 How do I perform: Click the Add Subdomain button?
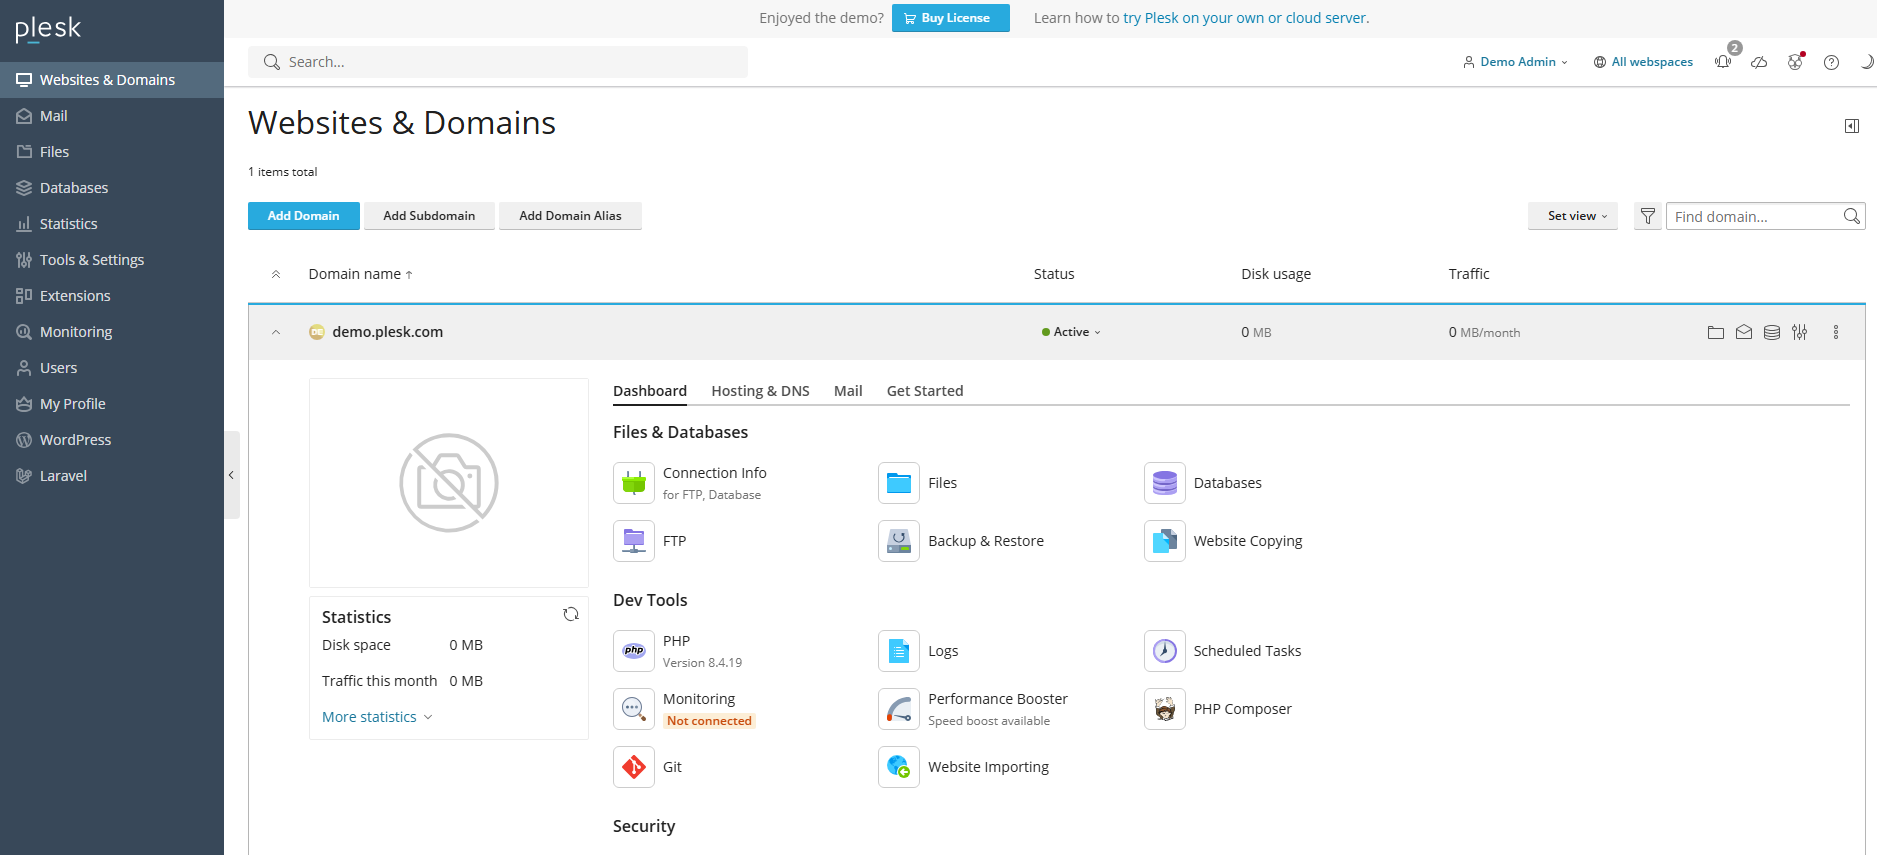(429, 216)
